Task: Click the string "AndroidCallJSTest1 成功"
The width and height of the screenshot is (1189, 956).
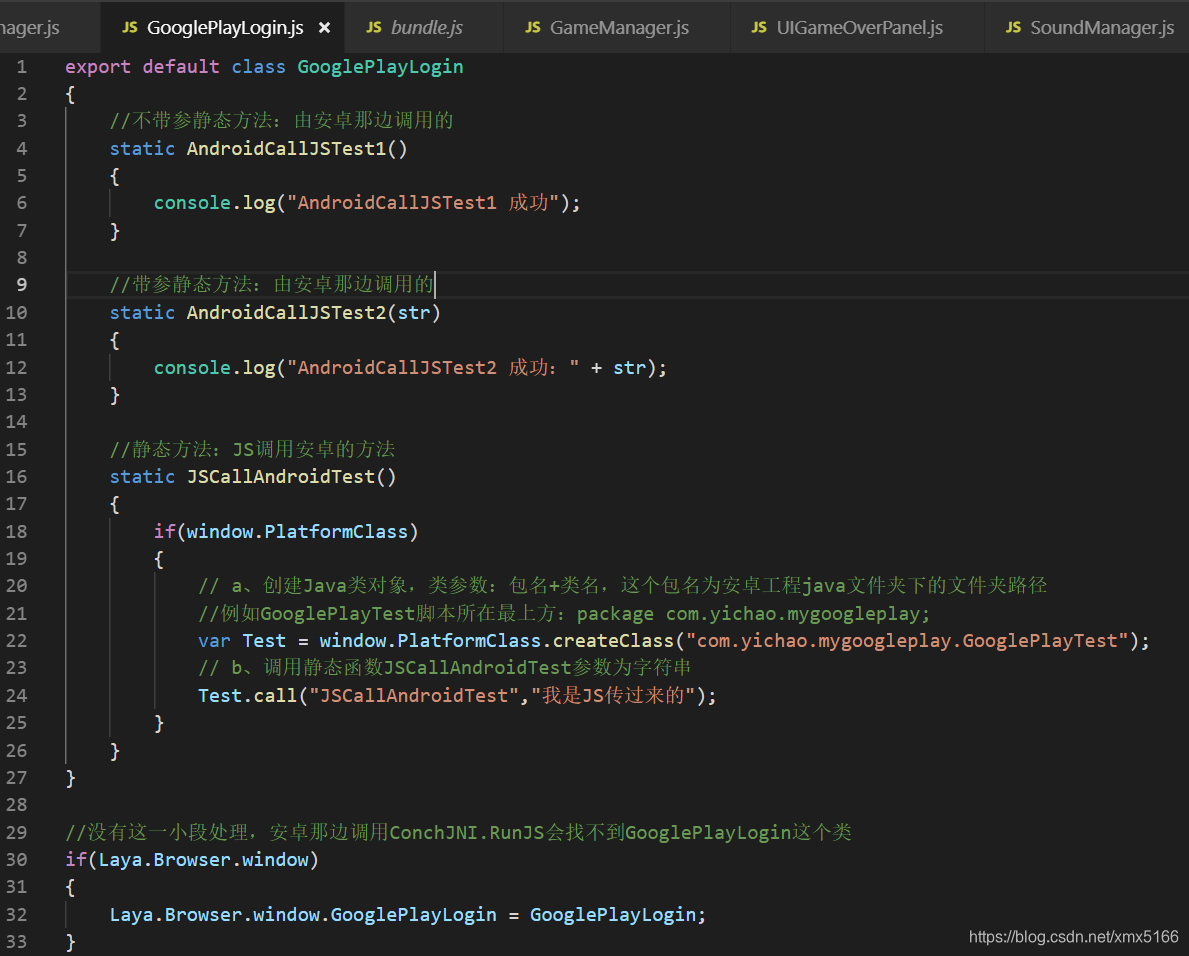Action: click(x=423, y=202)
